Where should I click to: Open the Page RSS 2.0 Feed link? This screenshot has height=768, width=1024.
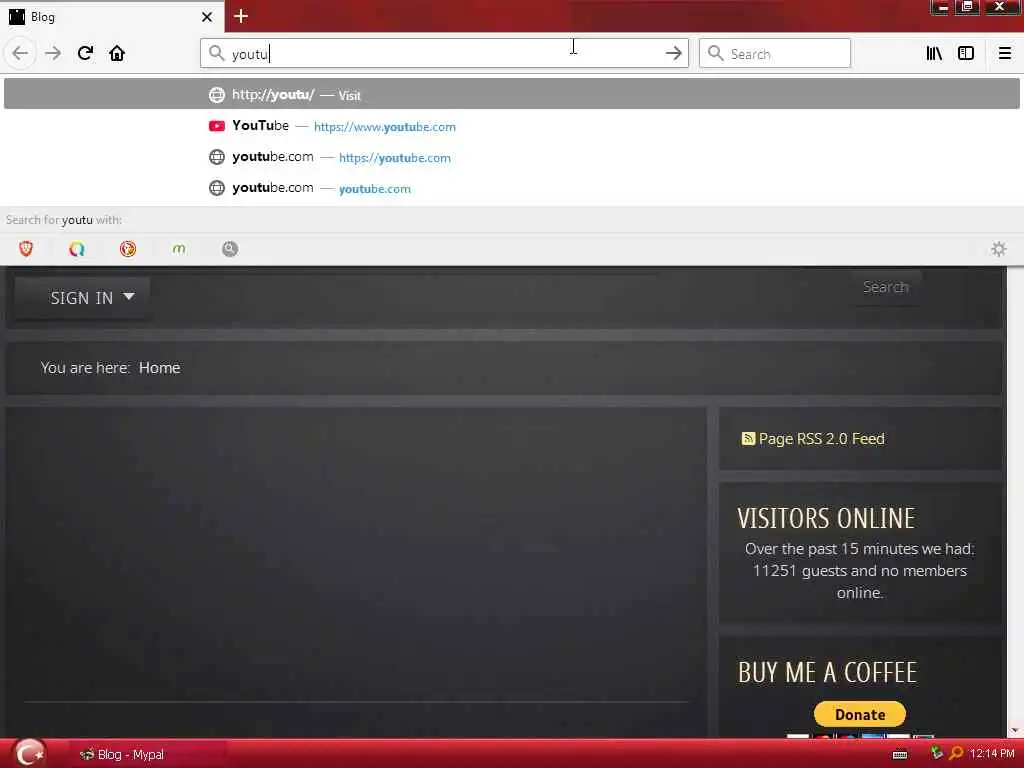coord(821,439)
